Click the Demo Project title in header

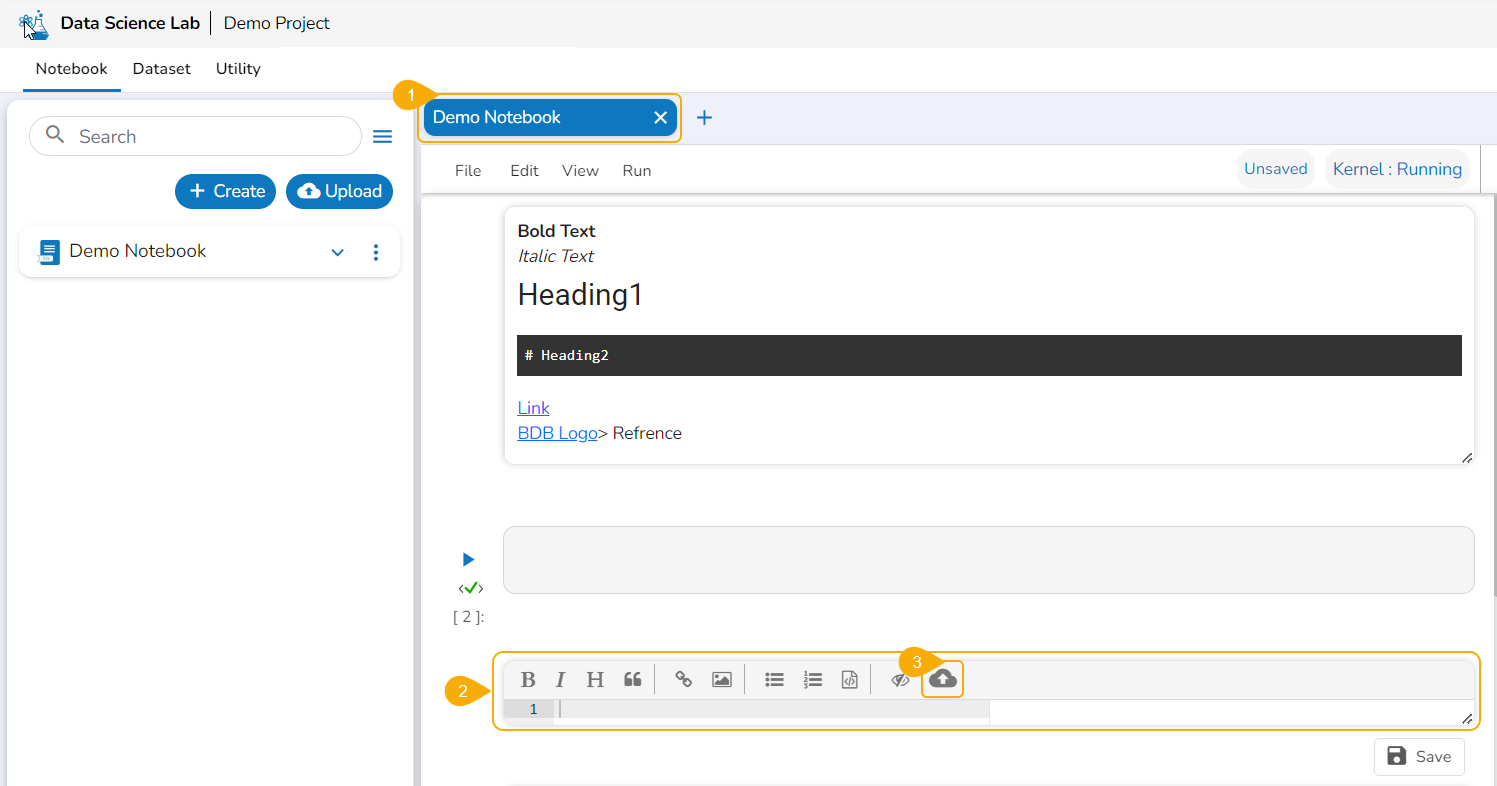(277, 23)
